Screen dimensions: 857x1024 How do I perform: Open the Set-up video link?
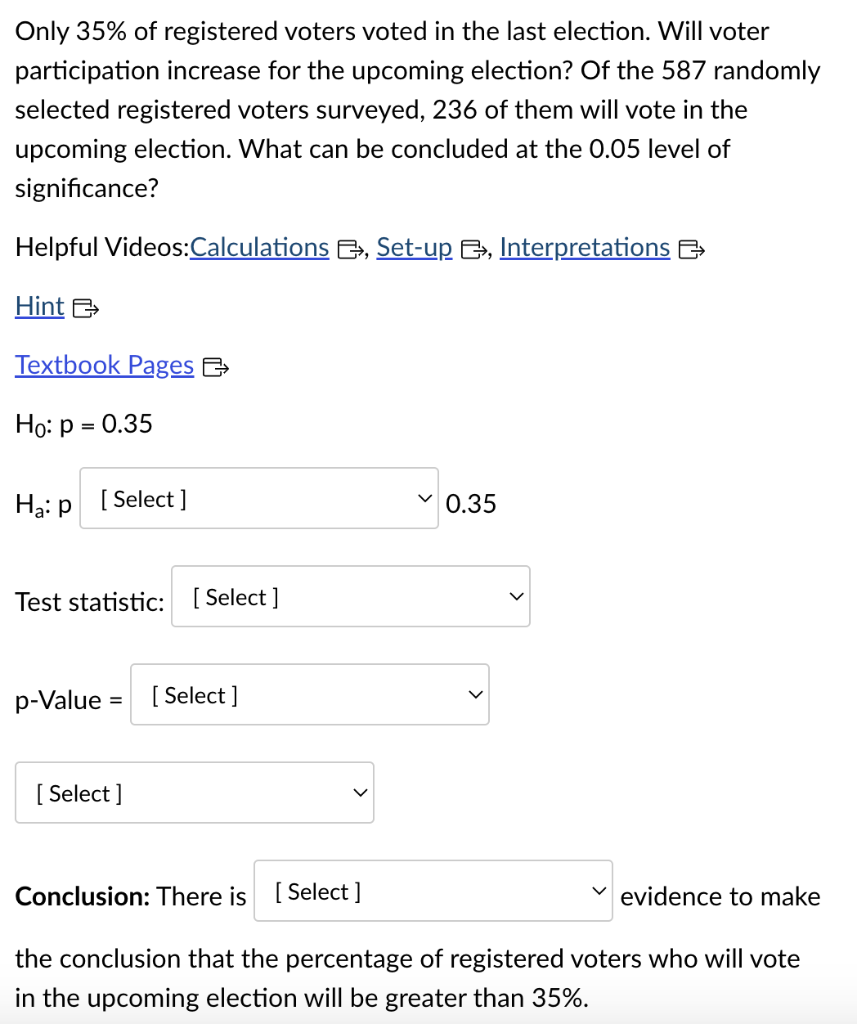414,247
